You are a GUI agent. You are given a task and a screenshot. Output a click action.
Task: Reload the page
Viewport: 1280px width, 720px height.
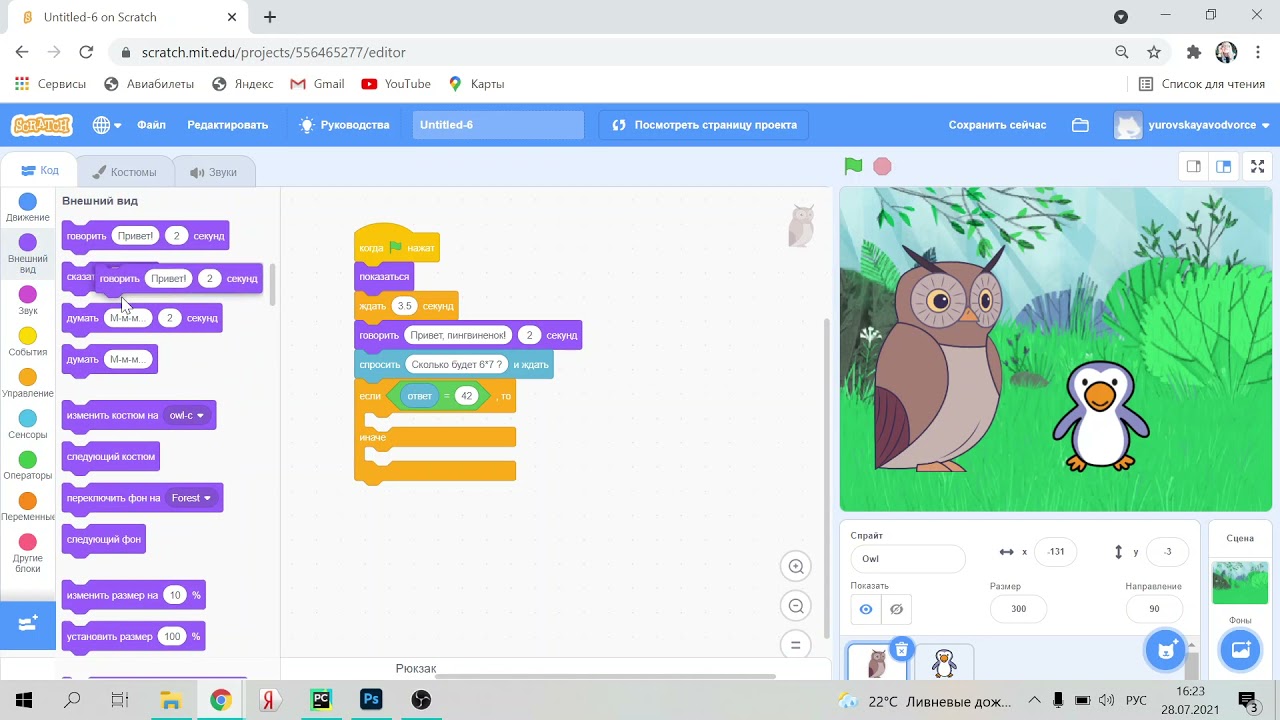click(86, 52)
